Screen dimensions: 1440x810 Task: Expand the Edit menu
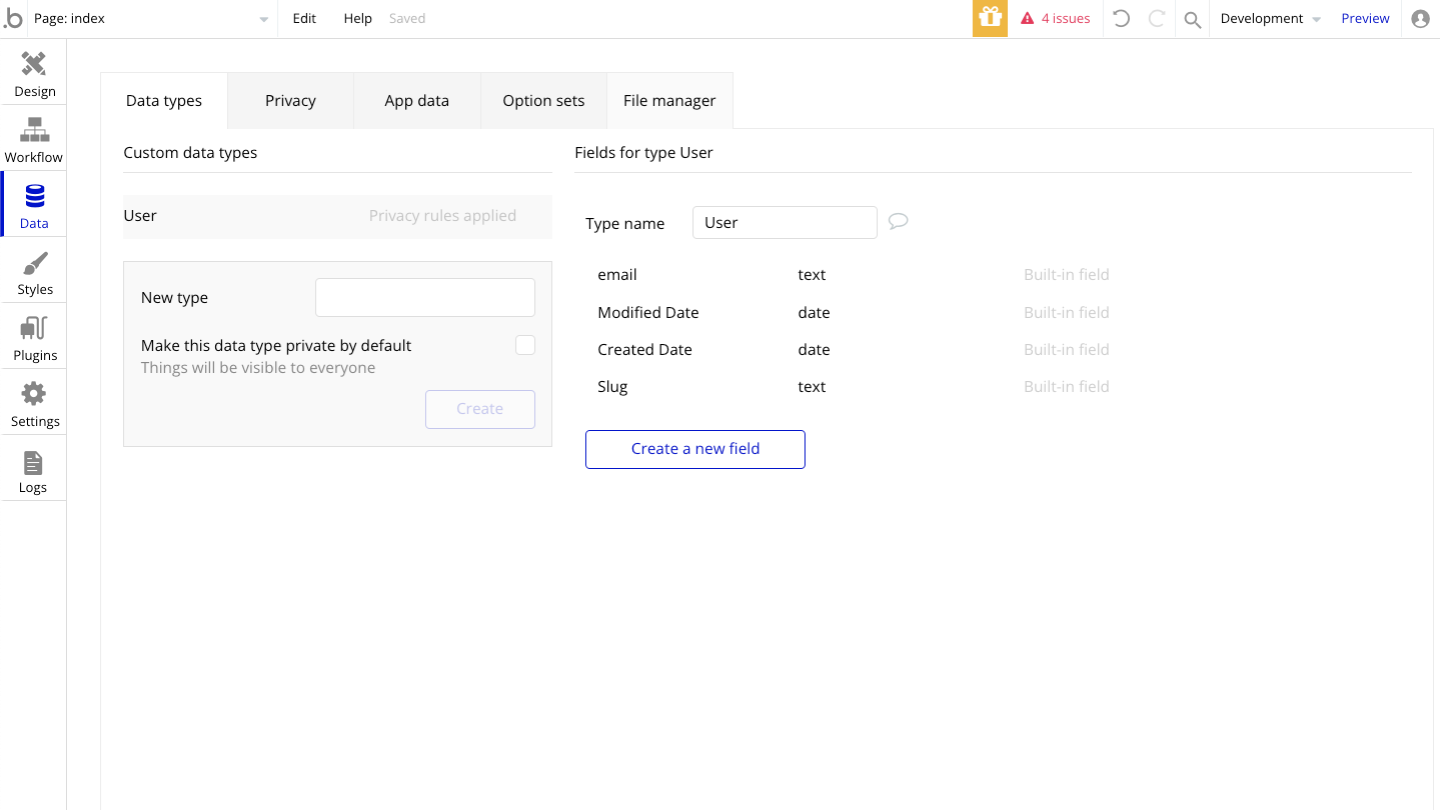[303, 18]
